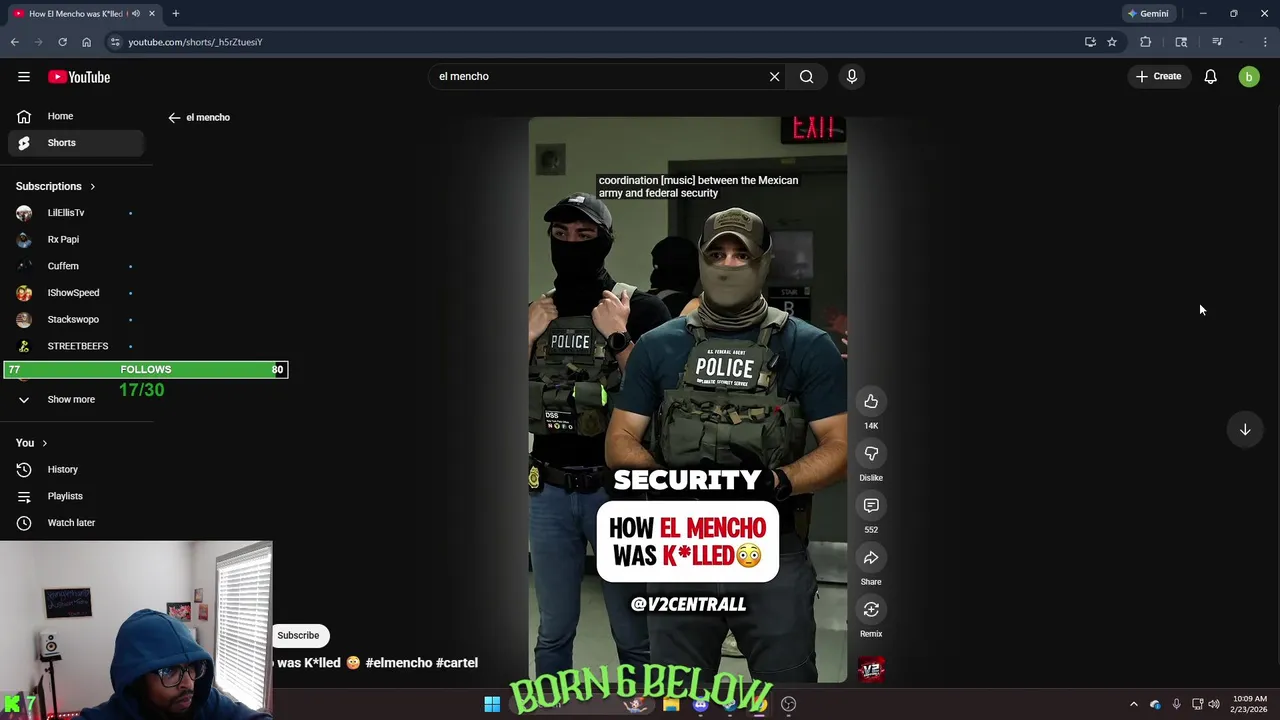1280x720 pixels.
Task: View site information icon in address bar
Action: click(x=115, y=42)
